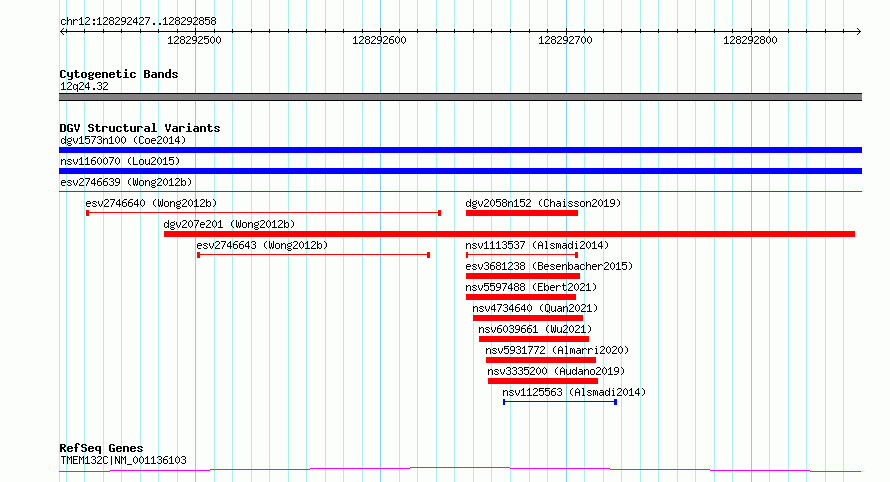Open the TMEM132C|NM_001136103 RefSeq gene label
The image size is (890, 482).
[122, 460]
